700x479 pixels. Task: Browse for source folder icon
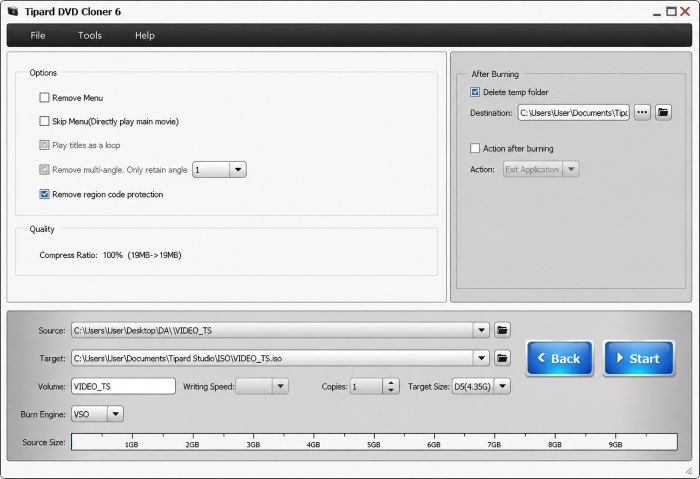[502, 330]
